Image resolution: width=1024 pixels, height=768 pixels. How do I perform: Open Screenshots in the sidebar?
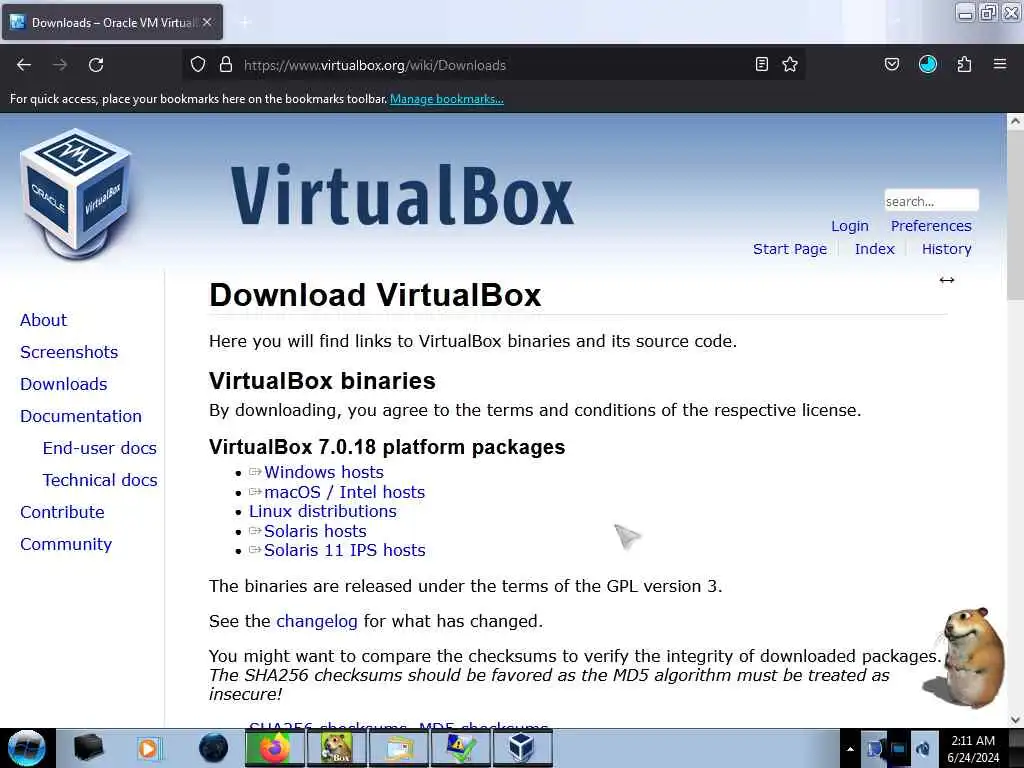(69, 352)
